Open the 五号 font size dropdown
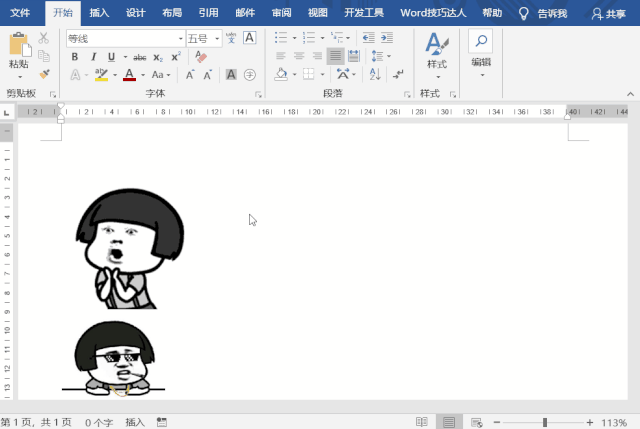Viewport: 640px width, 429px height. (x=217, y=39)
